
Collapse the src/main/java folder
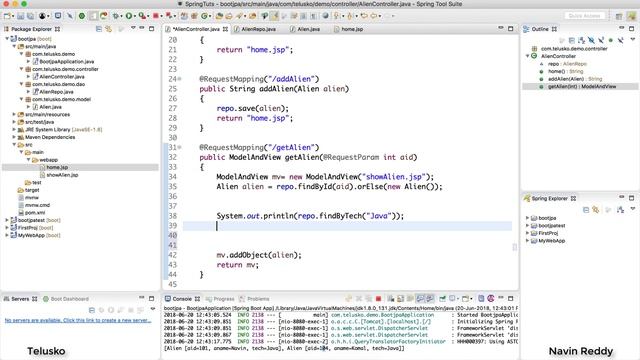click(x=14, y=46)
